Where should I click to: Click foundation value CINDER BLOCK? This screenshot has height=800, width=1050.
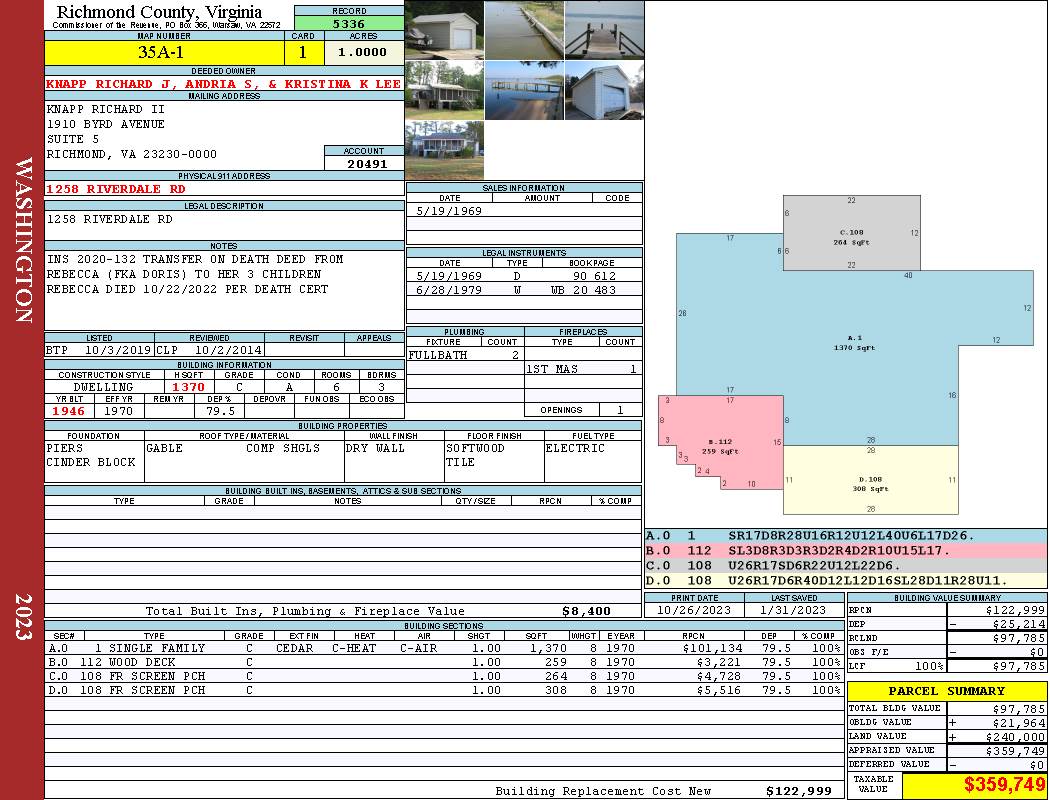point(90,462)
